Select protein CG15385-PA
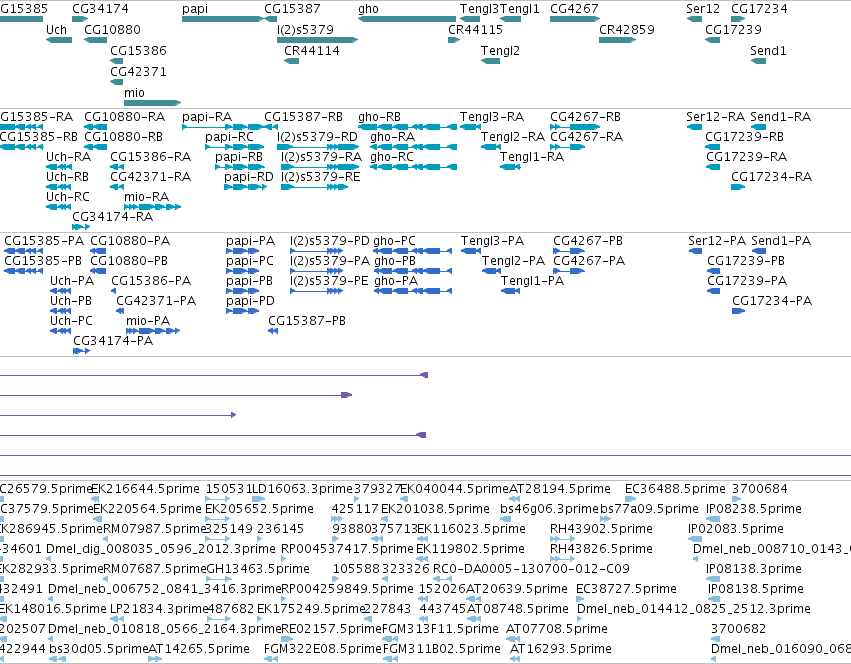851x664 pixels. coord(44,241)
